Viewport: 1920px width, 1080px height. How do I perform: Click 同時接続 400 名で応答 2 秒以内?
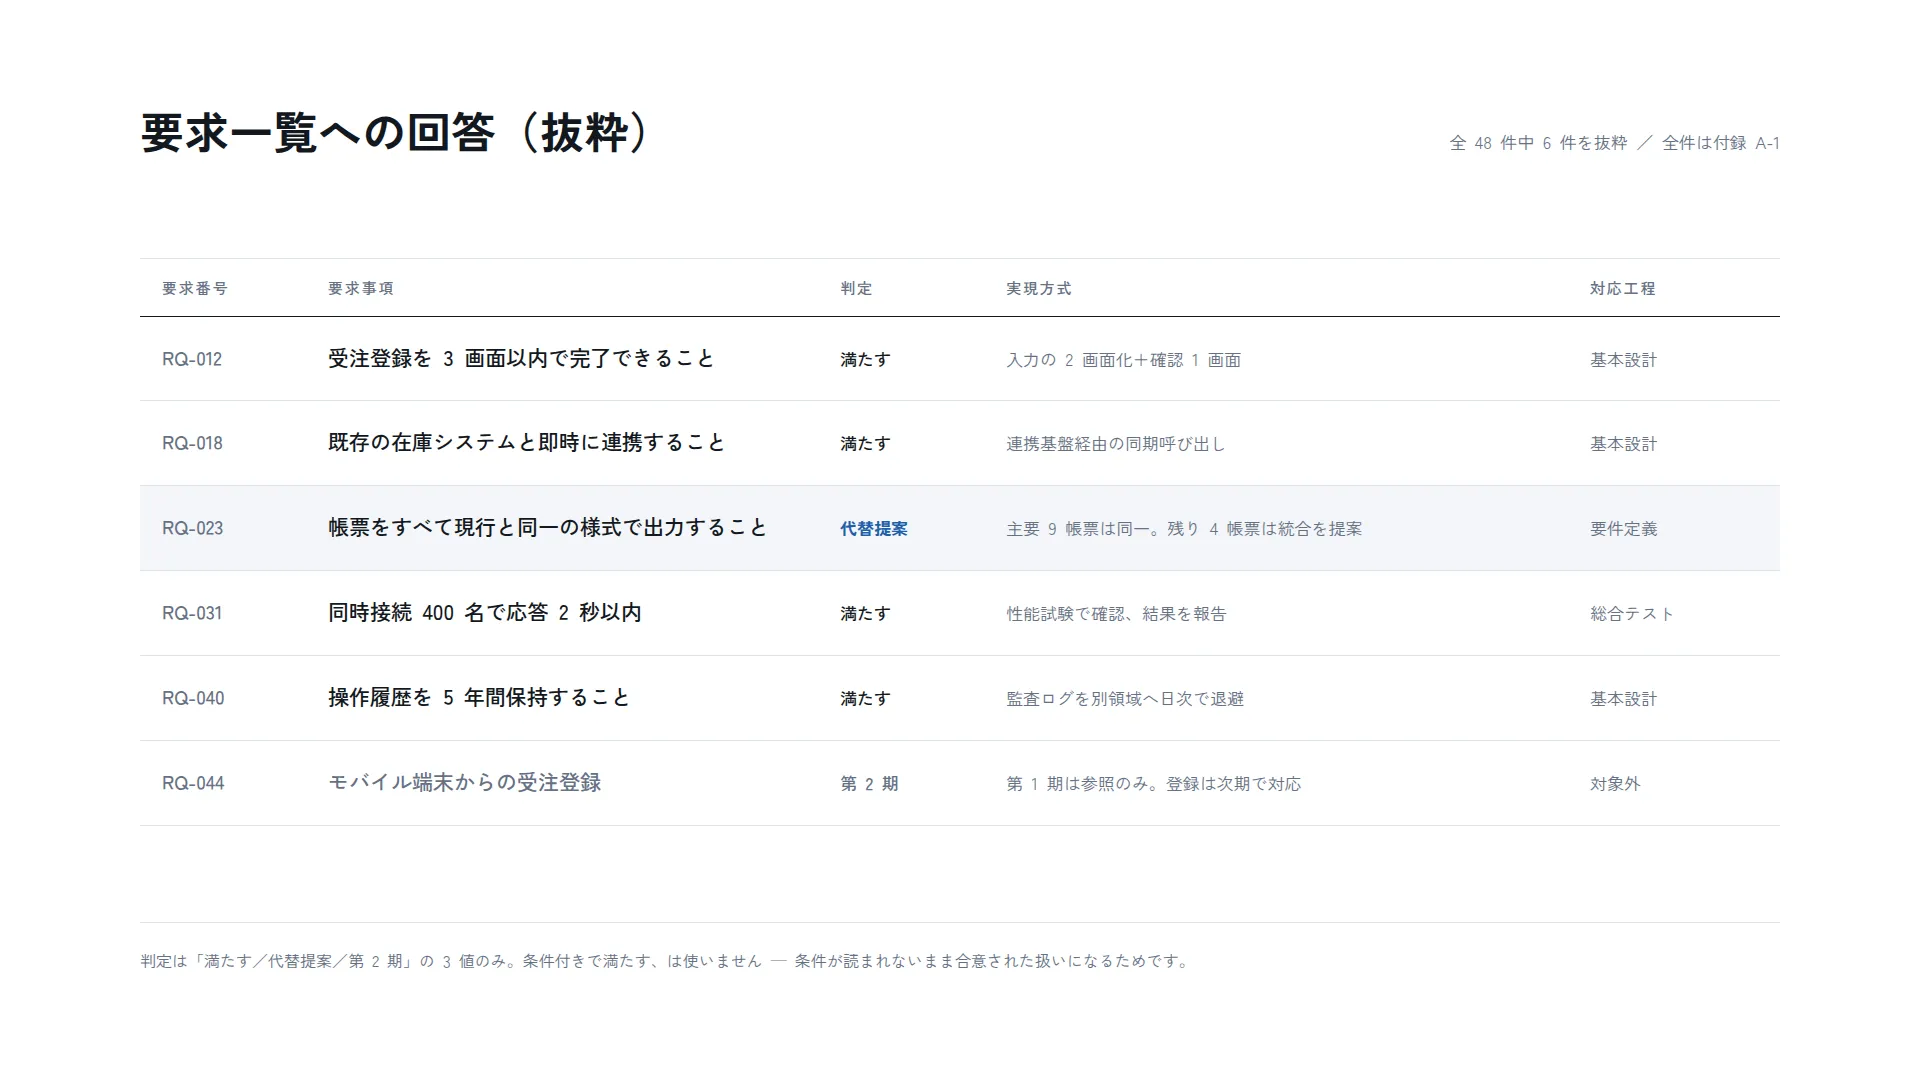[485, 612]
